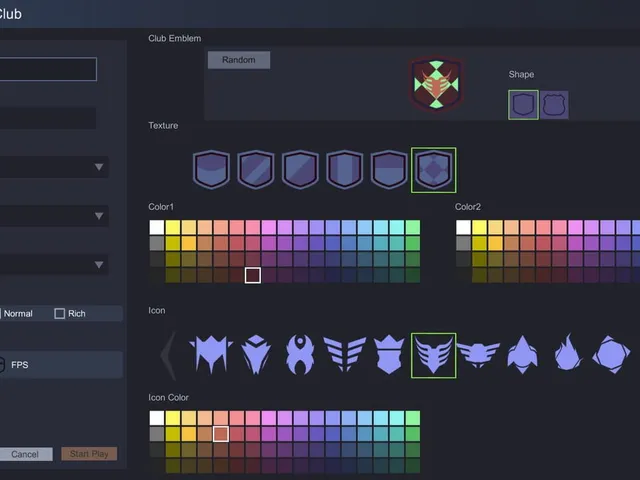Go to previous icon page arrow
Viewport: 640px width, 480px height.
[x=169, y=355]
